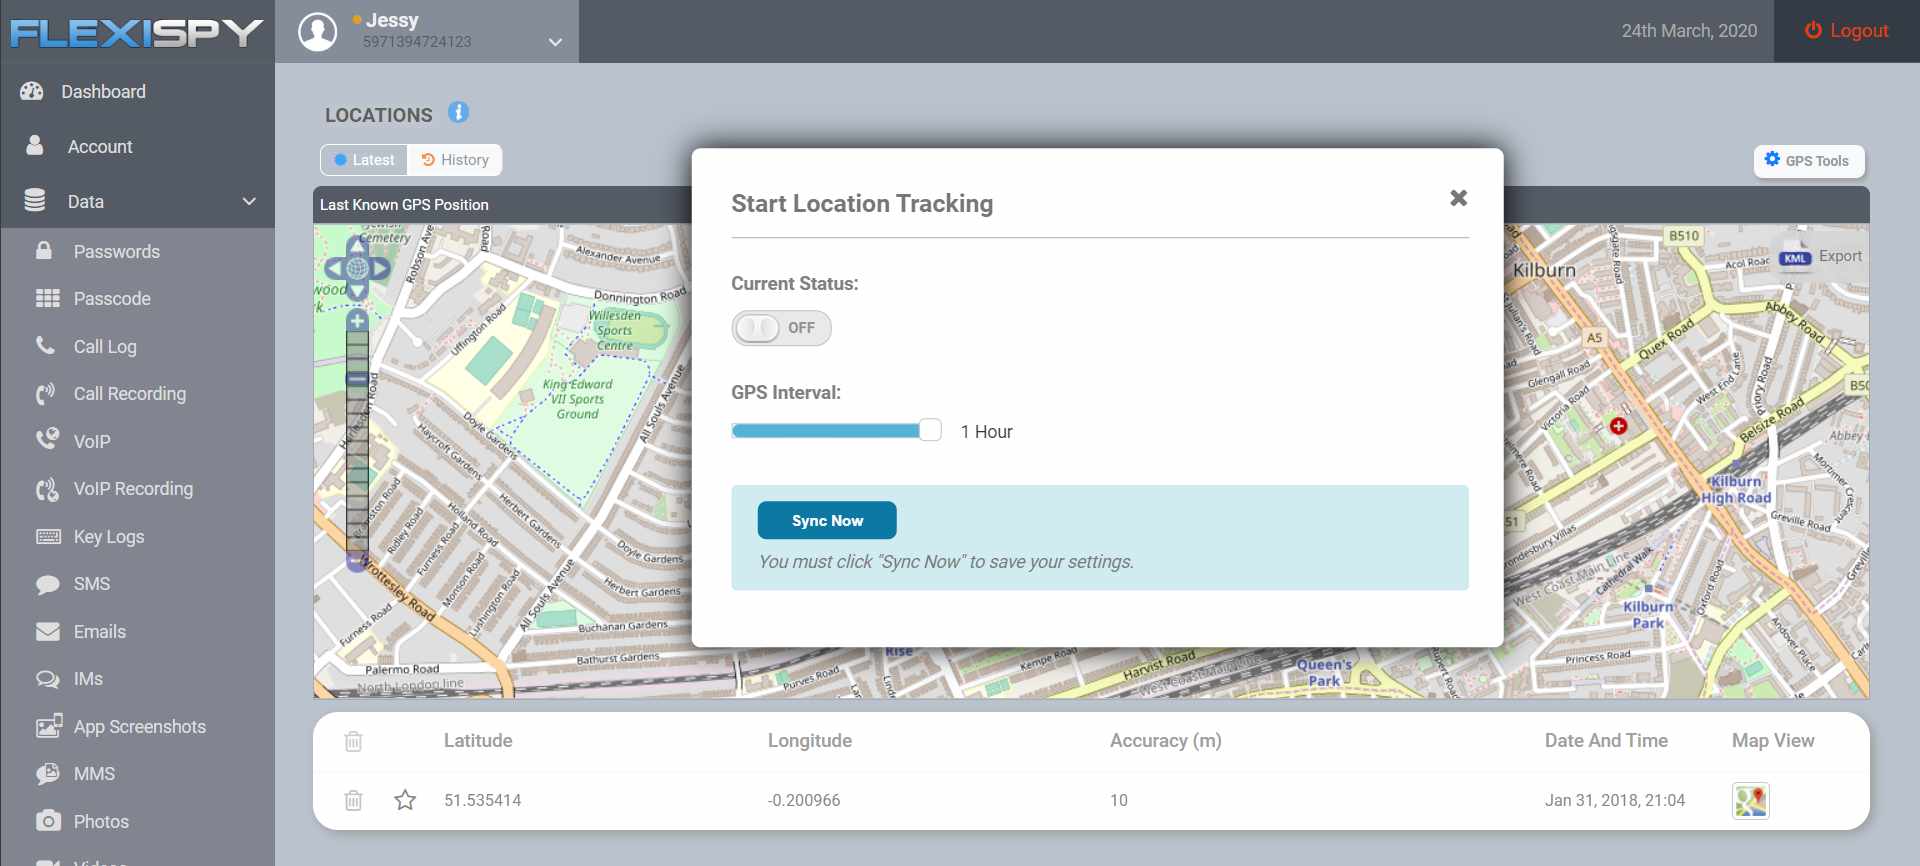Collapse the Data menu chevron
The width and height of the screenshot is (1920, 866).
pos(249,201)
